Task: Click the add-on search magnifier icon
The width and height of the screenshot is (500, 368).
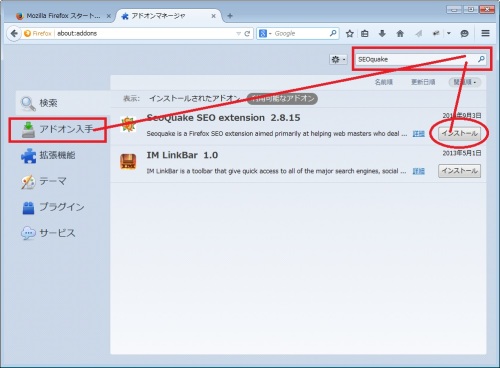Action: click(x=481, y=59)
